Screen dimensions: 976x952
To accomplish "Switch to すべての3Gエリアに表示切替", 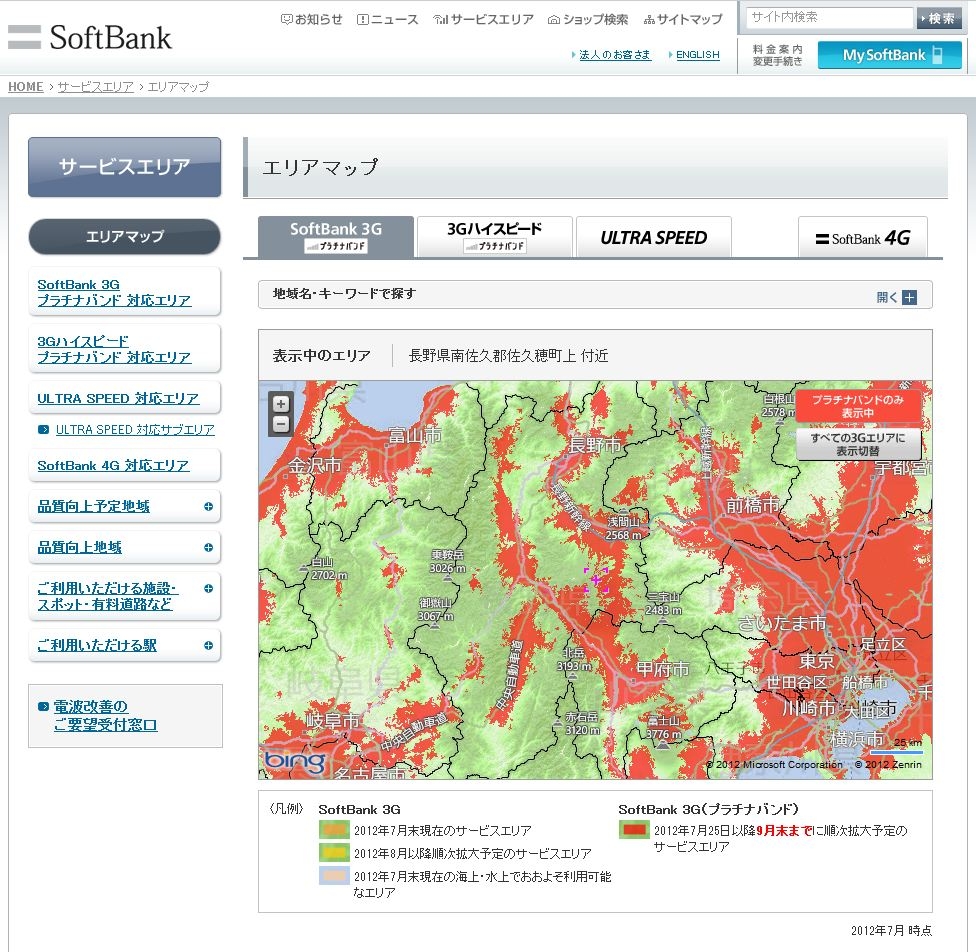I will pyautogui.click(x=858, y=444).
